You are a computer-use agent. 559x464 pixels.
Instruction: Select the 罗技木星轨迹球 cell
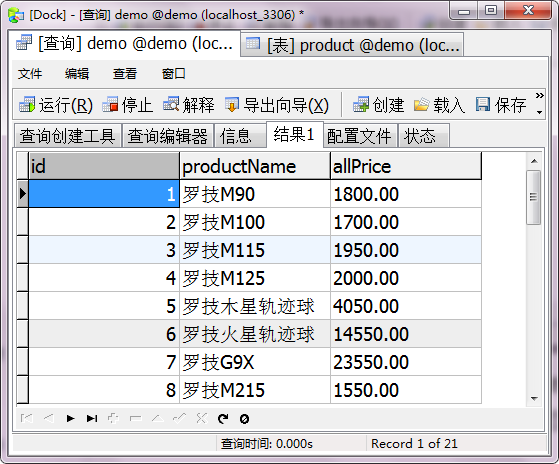coord(255,306)
